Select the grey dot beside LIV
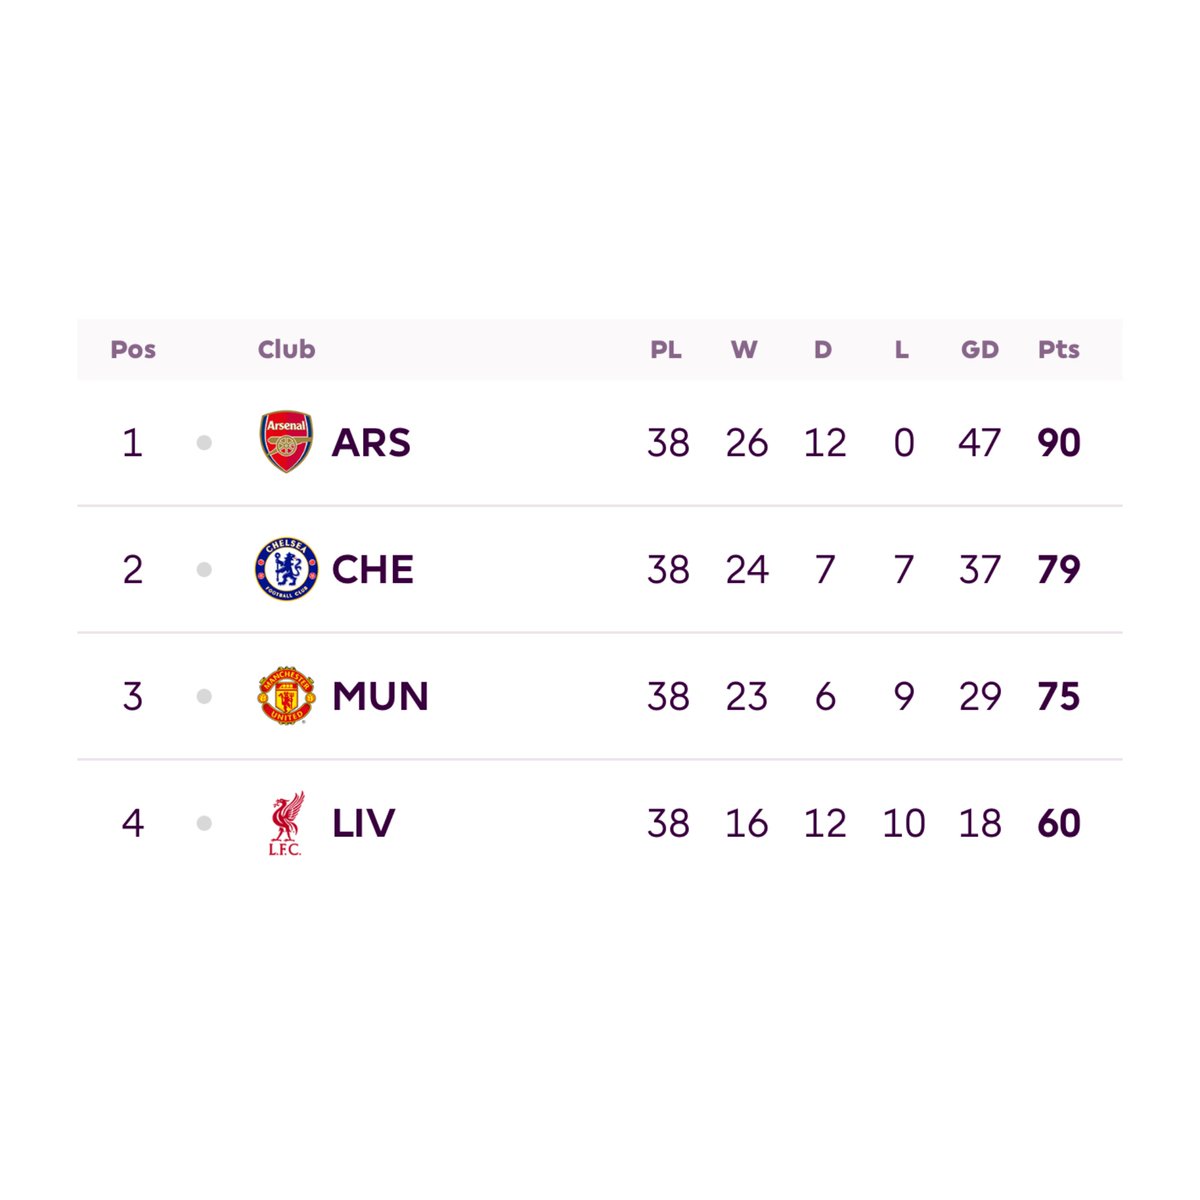 pos(204,823)
